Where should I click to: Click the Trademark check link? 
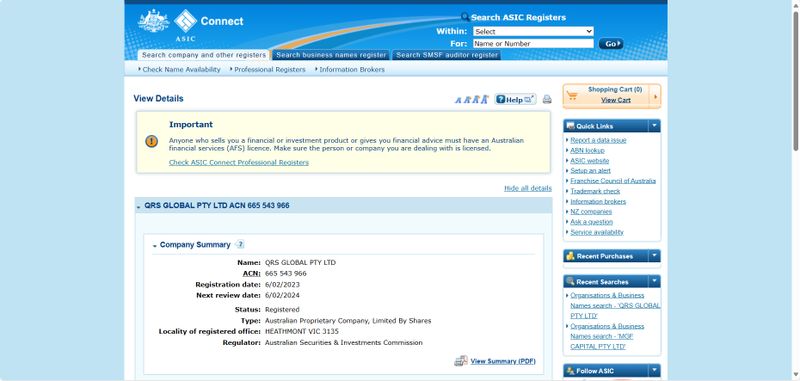595,191
